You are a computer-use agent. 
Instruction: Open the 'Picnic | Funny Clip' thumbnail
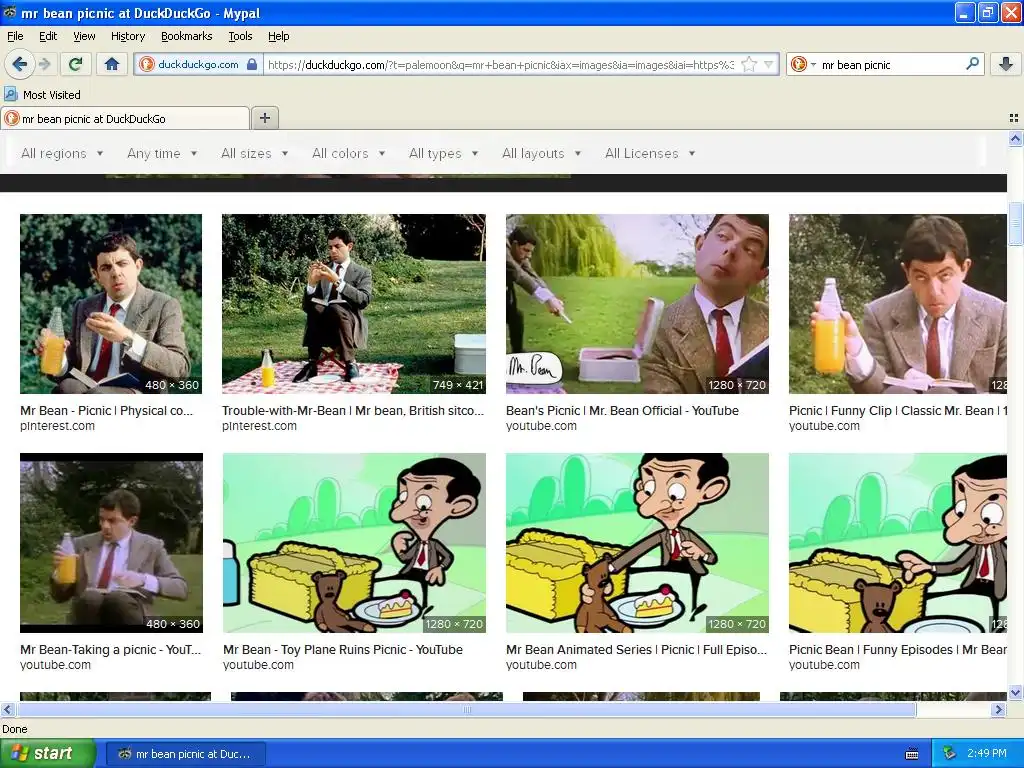tap(898, 304)
